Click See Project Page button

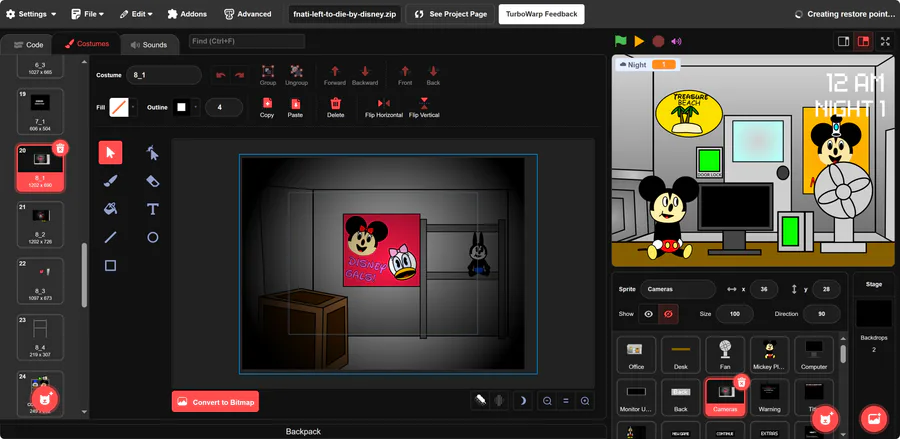pyautogui.click(x=451, y=14)
